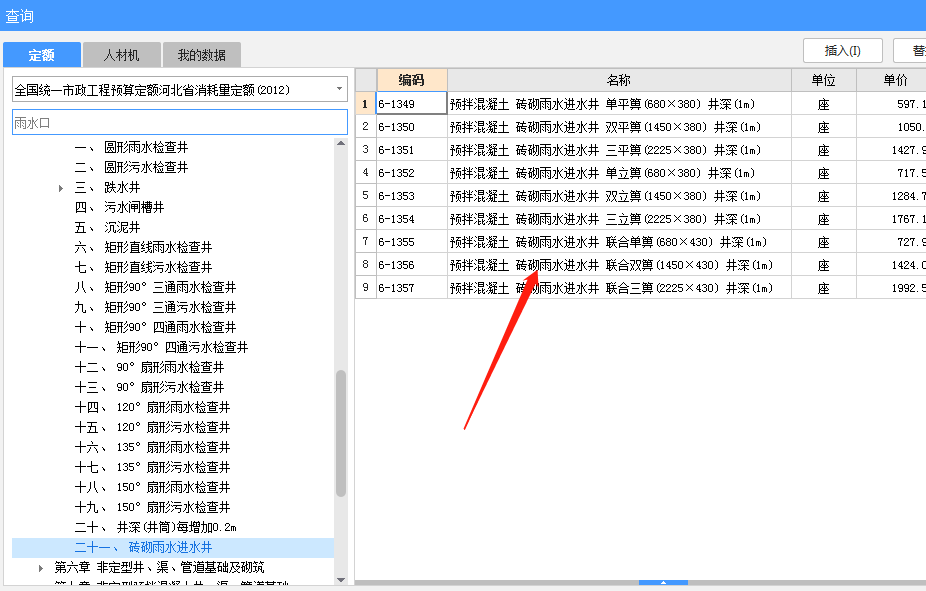This screenshot has width=926, height=591.
Task: Open the 我的数据 tab
Action: 201,55
